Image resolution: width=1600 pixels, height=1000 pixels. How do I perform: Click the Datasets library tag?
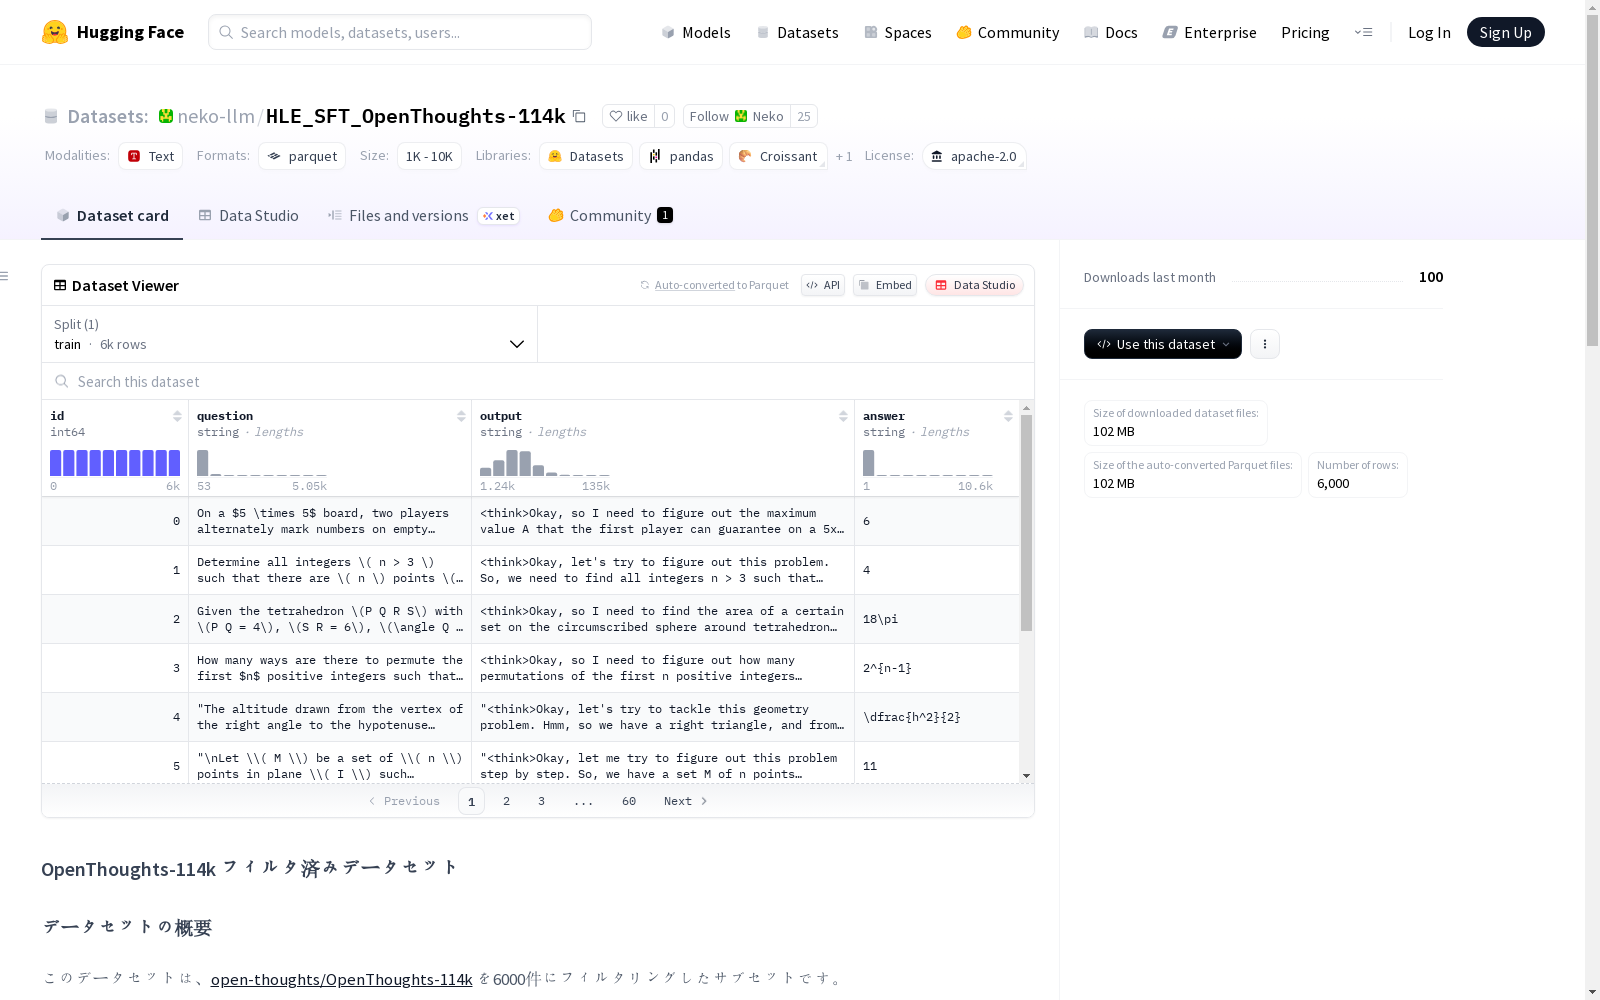pyautogui.click(x=586, y=156)
